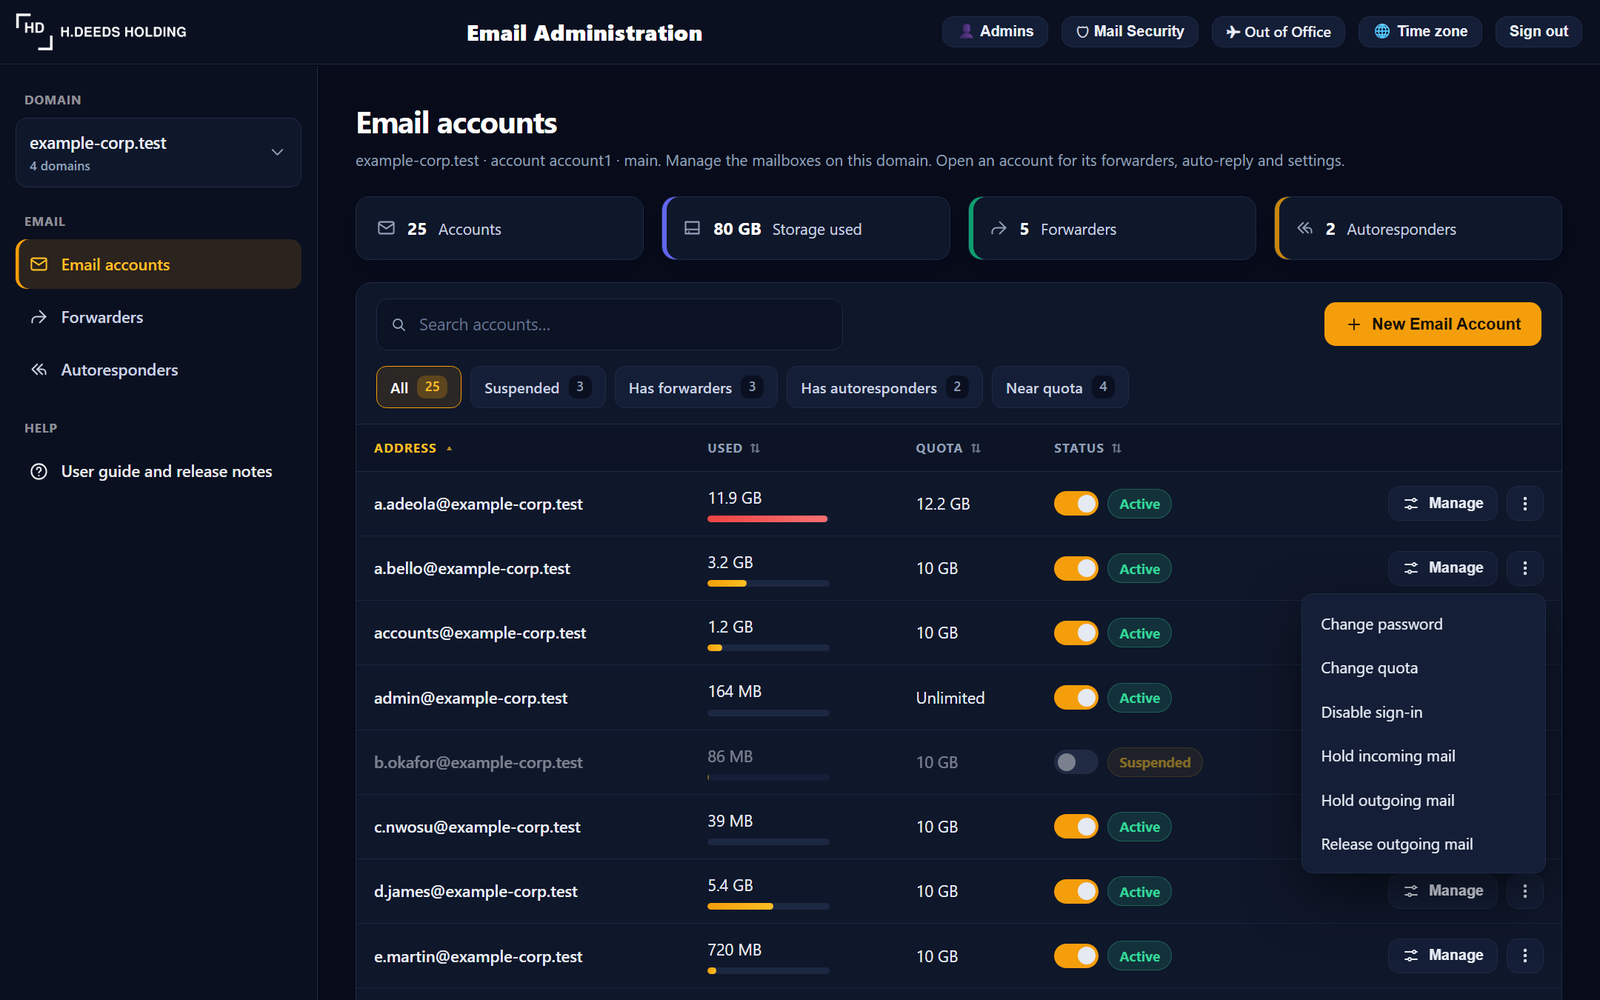Choose Change password from the context menu

(x=1423, y=624)
